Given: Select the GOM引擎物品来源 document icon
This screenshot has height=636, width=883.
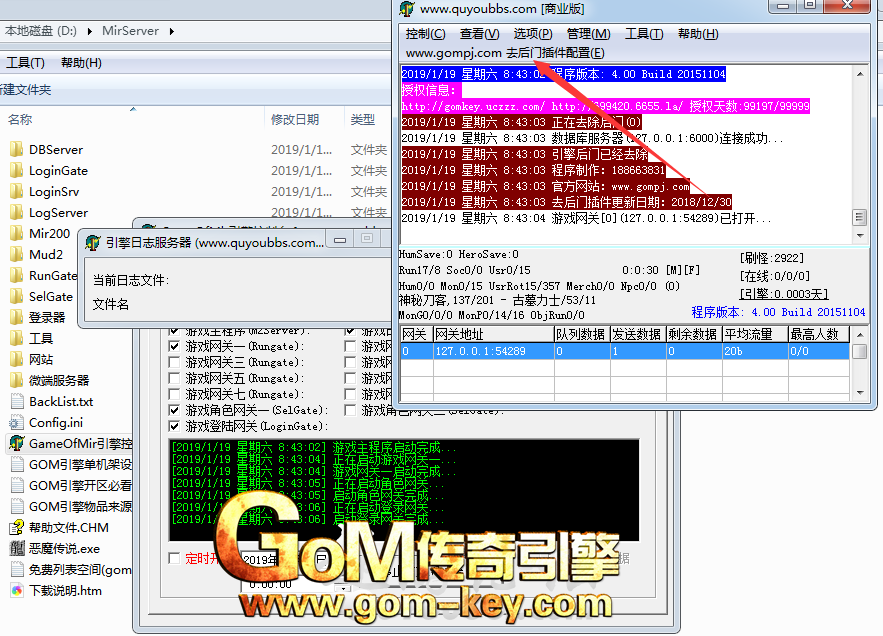Looking at the screenshot, I should point(17,506).
